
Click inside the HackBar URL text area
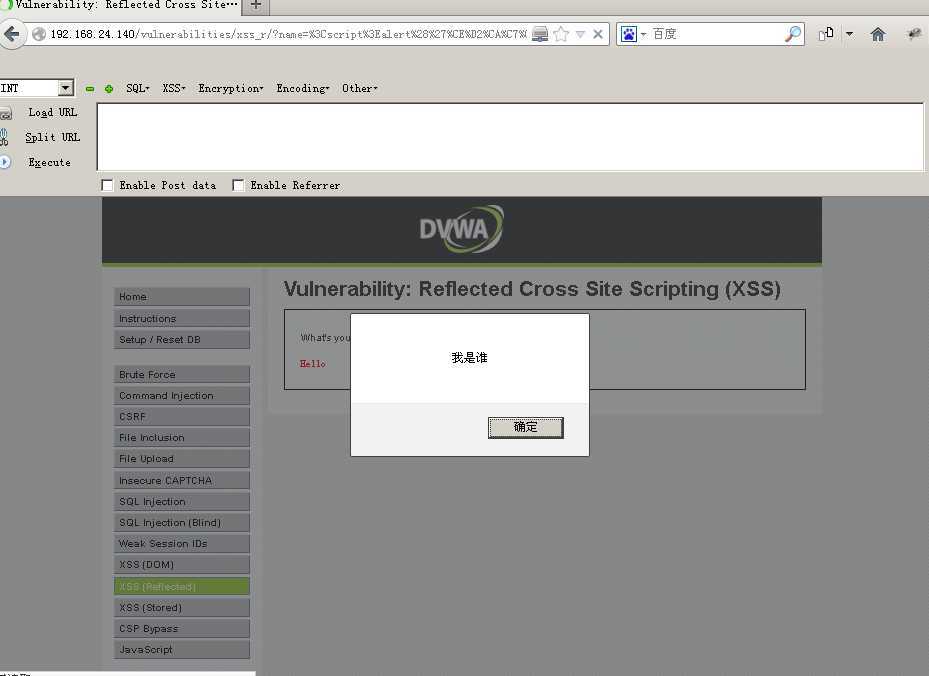tap(510, 137)
